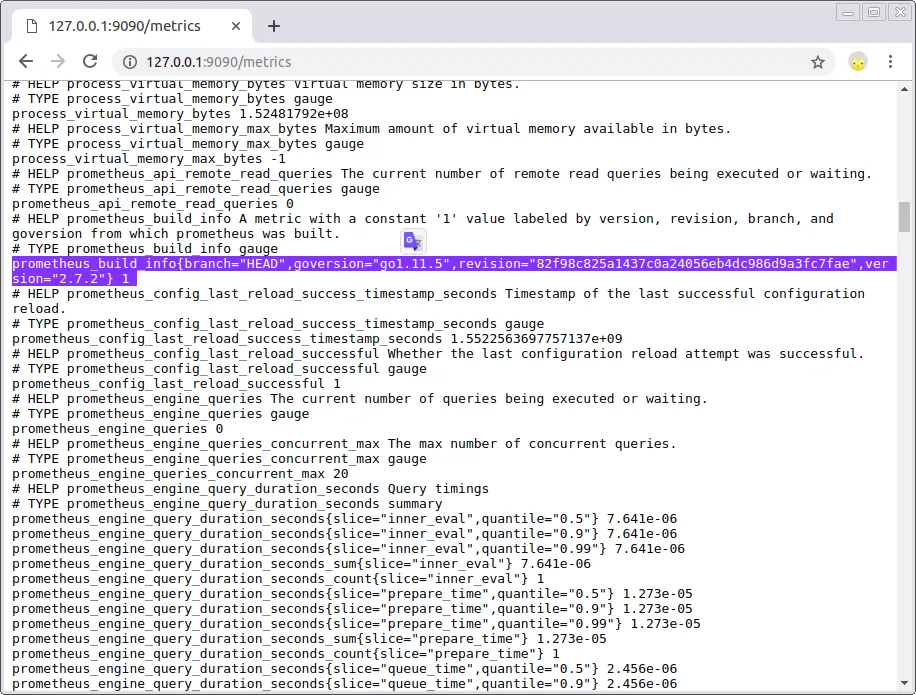
Task: Click 'prometheus_engine_queries 0' line
Action: (117, 429)
